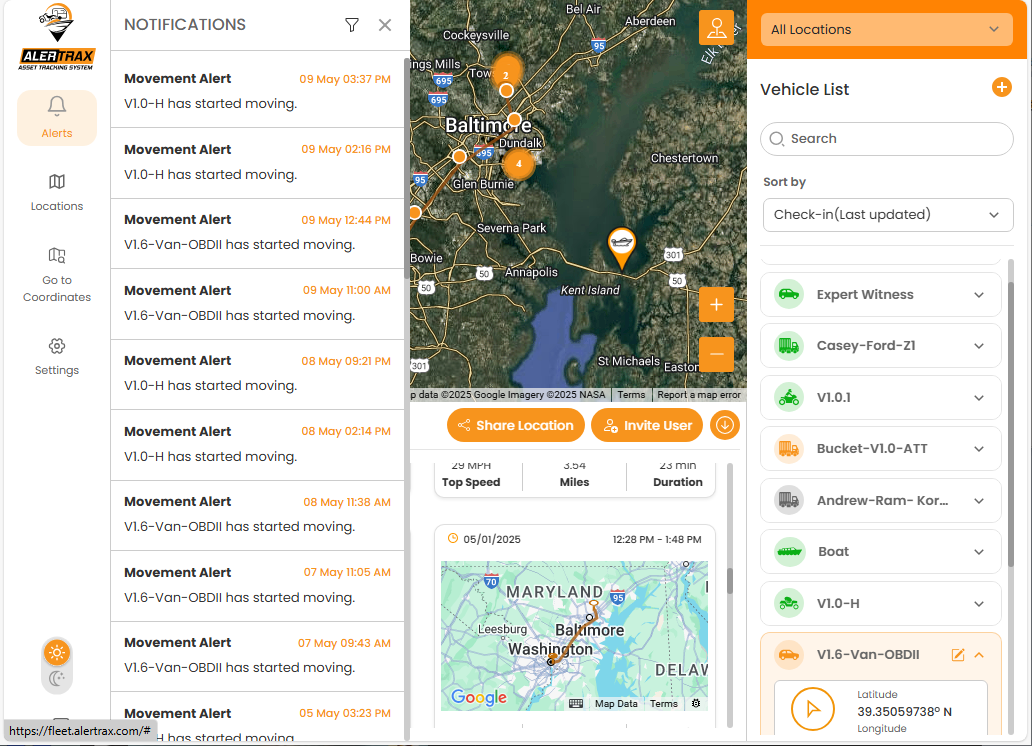Close the Notifications panel
Image resolution: width=1032 pixels, height=746 pixels.
(x=385, y=25)
